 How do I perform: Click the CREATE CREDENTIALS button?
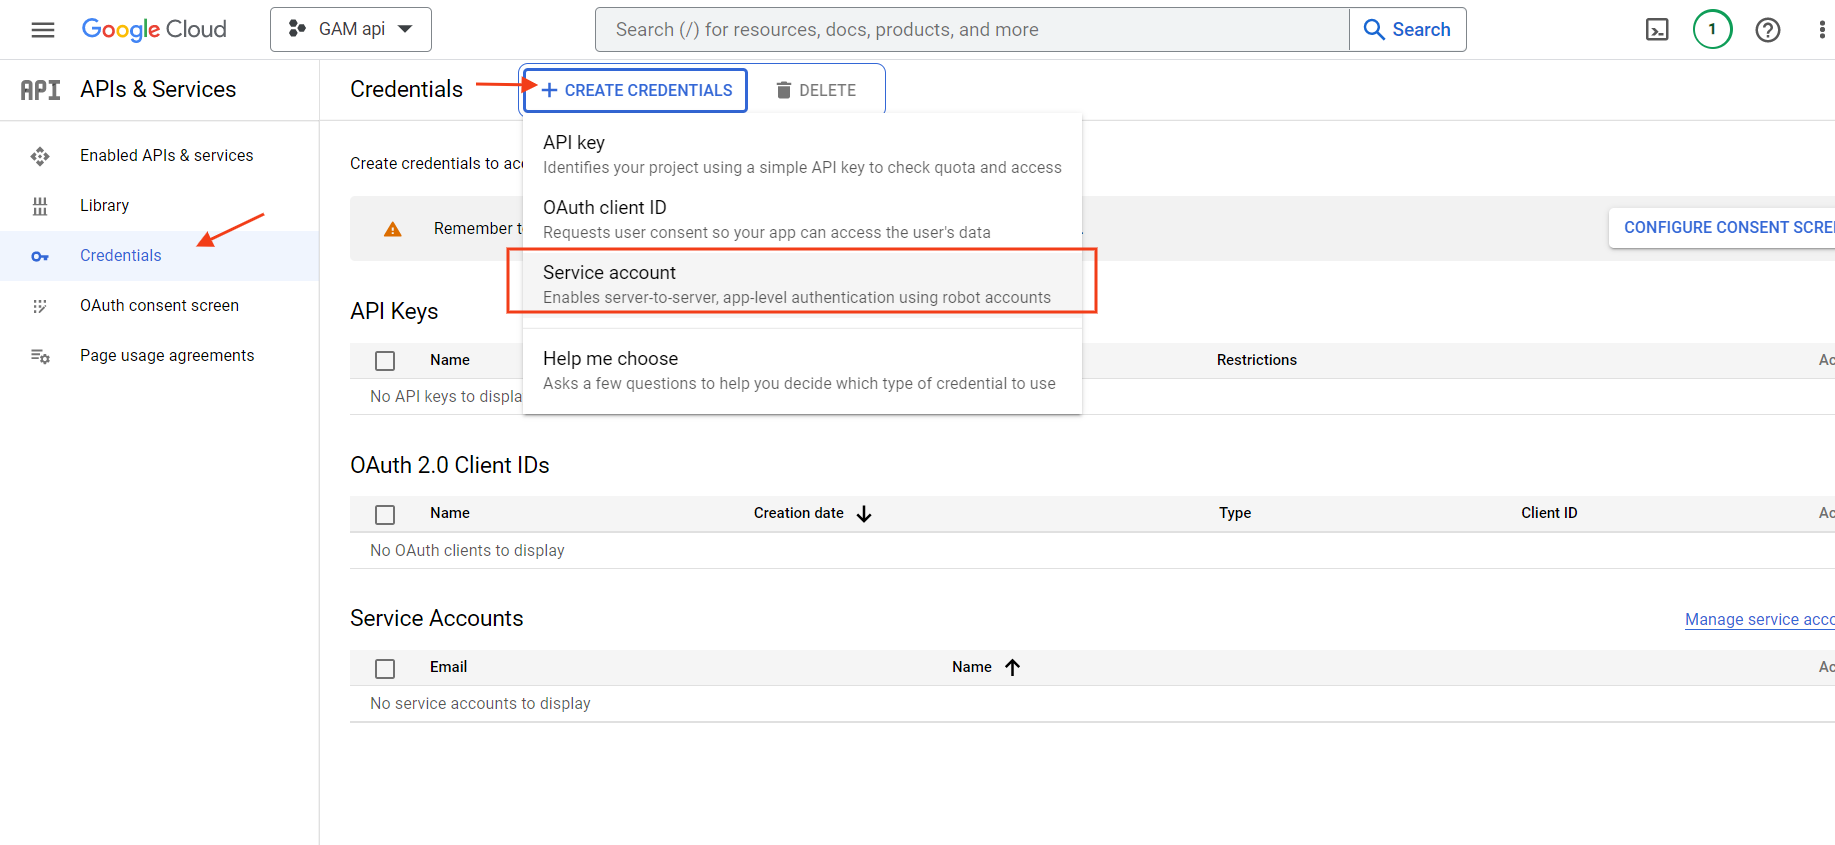point(636,90)
